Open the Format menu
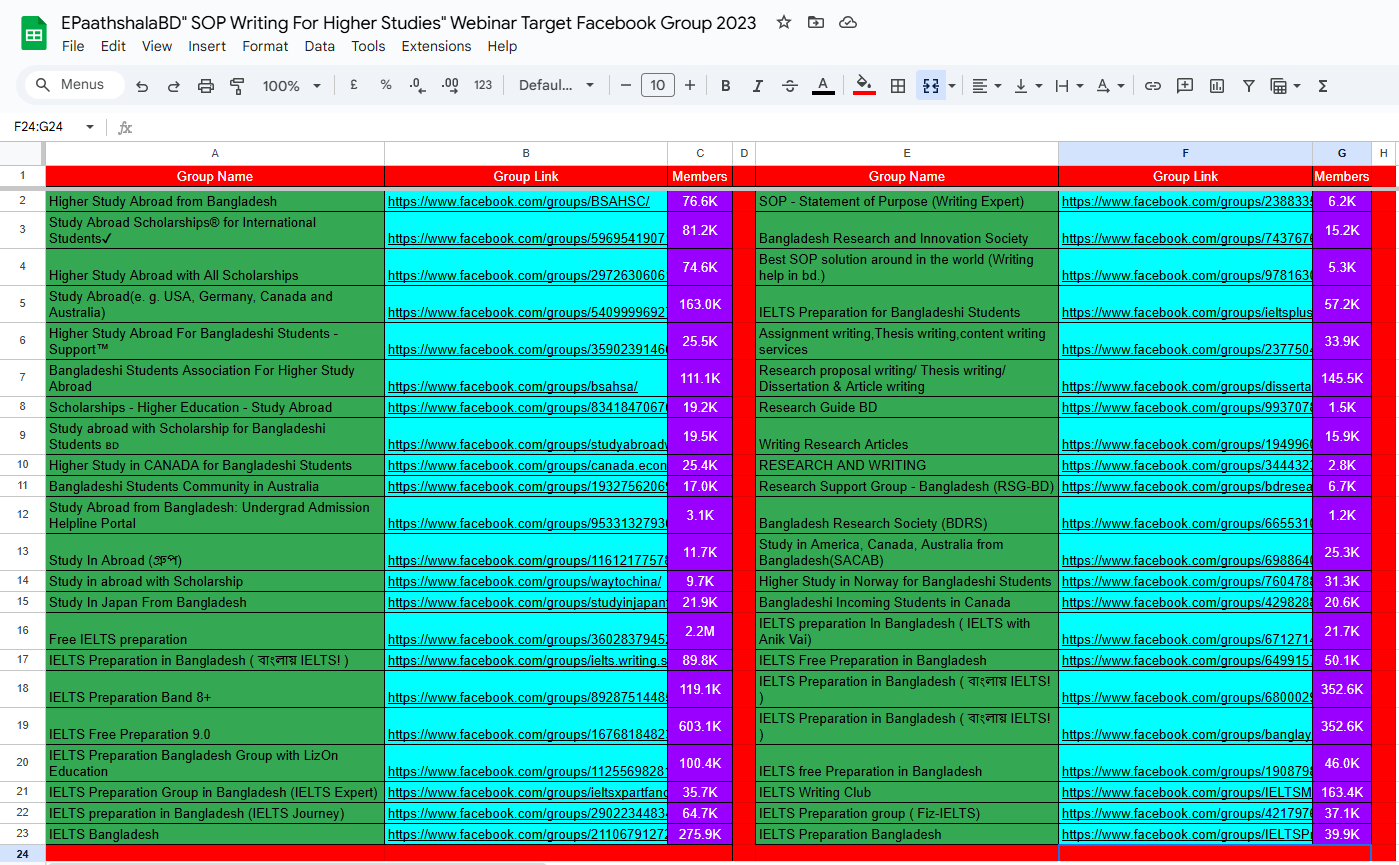 (x=265, y=46)
